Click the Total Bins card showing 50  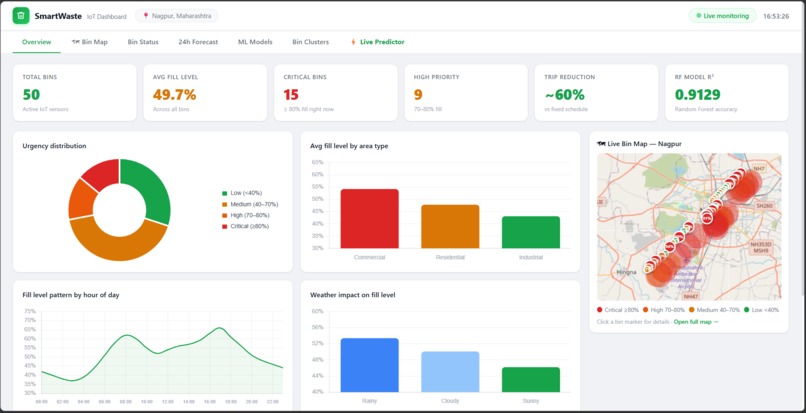75,93
